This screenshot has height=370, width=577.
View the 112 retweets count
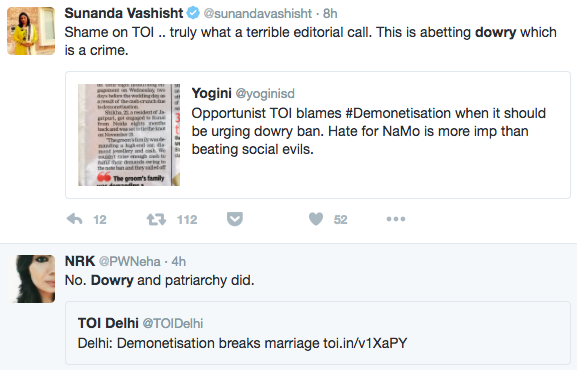187,220
